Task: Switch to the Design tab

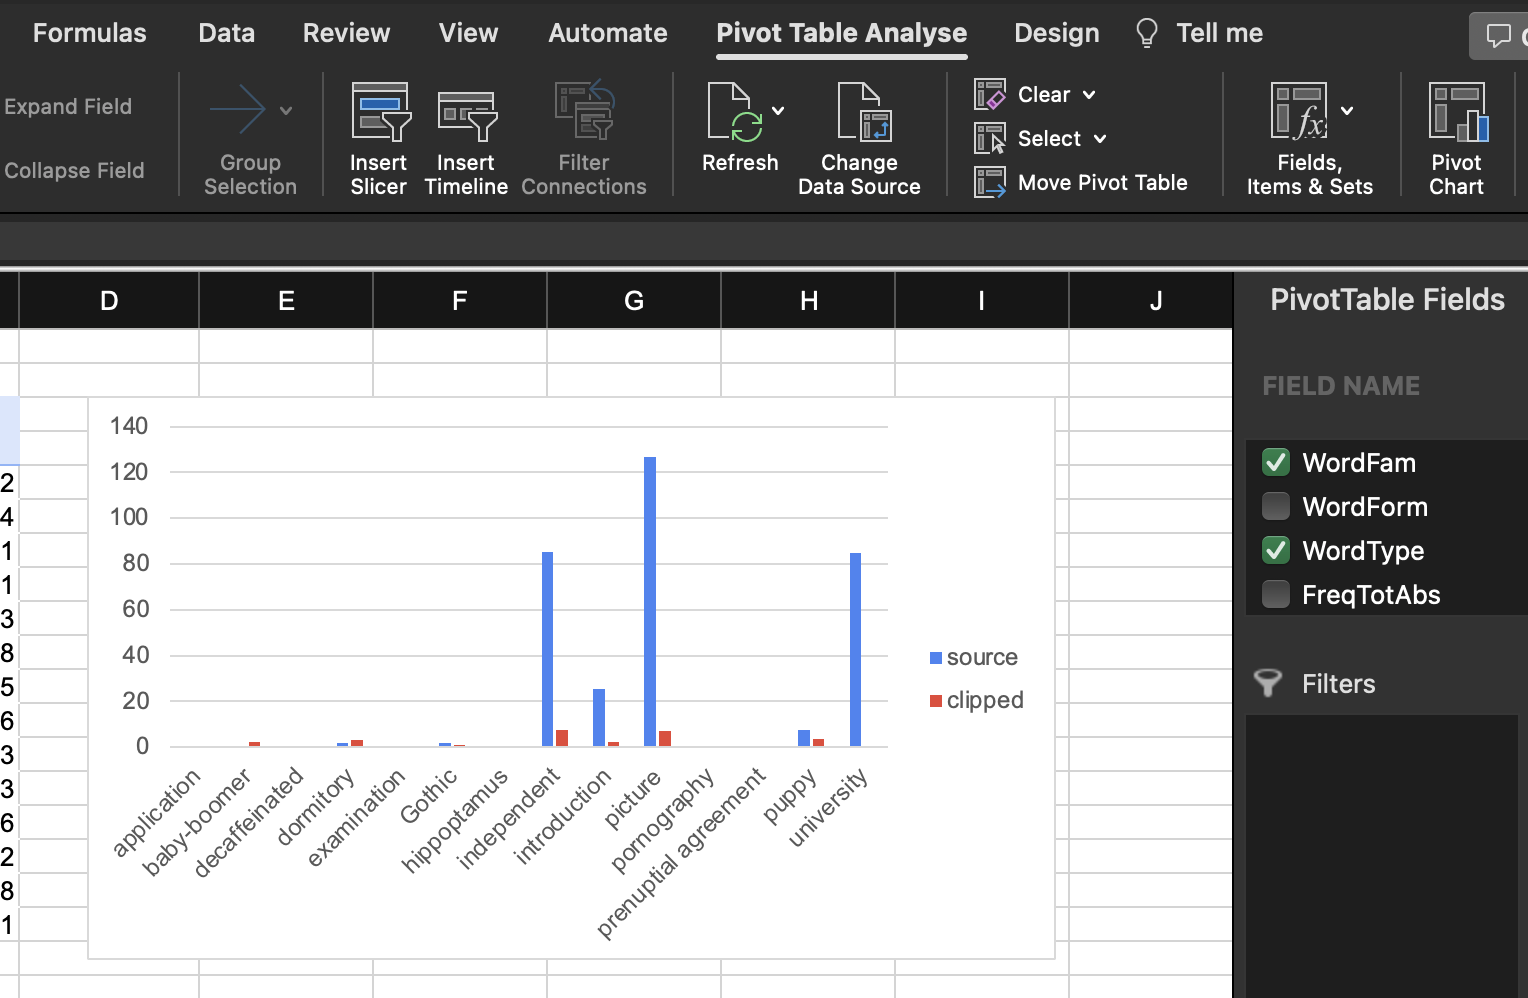Action: 1056,33
